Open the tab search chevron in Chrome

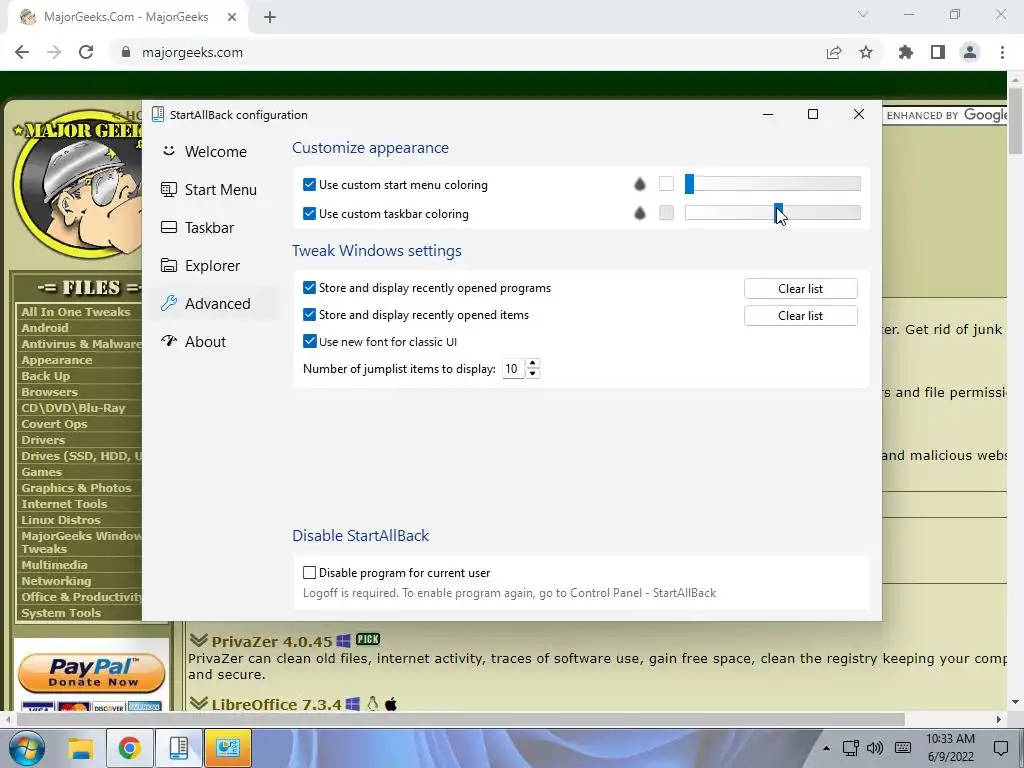point(863,14)
